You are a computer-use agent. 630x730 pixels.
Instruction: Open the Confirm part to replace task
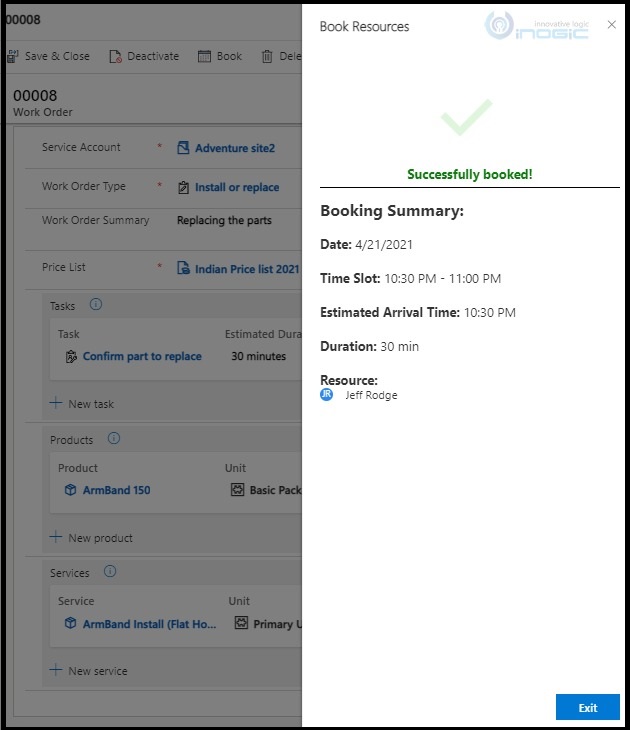click(142, 356)
